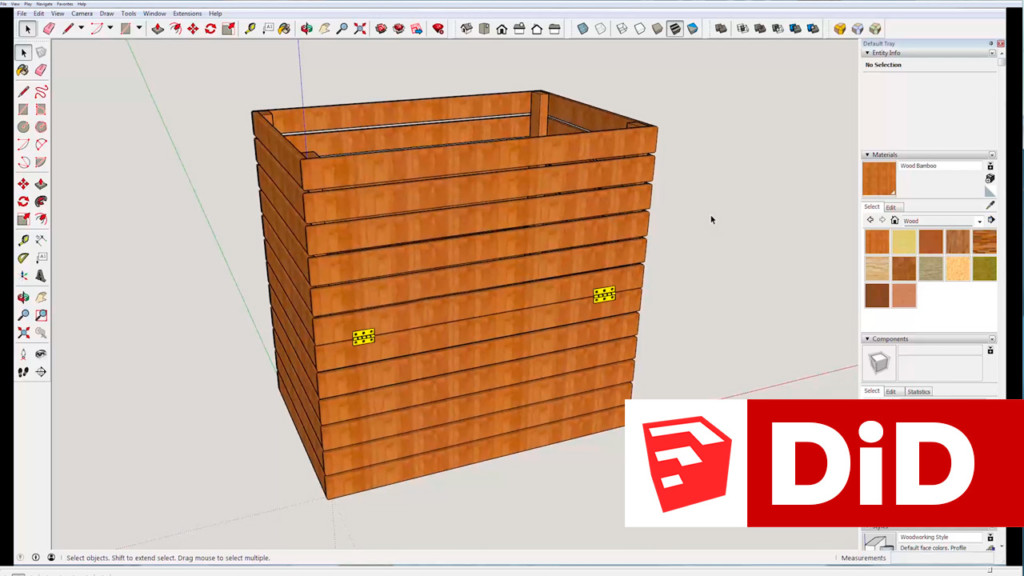1024x576 pixels.
Task: Click the Sample Paint eyedropper in Materials panel
Action: [x=990, y=206]
